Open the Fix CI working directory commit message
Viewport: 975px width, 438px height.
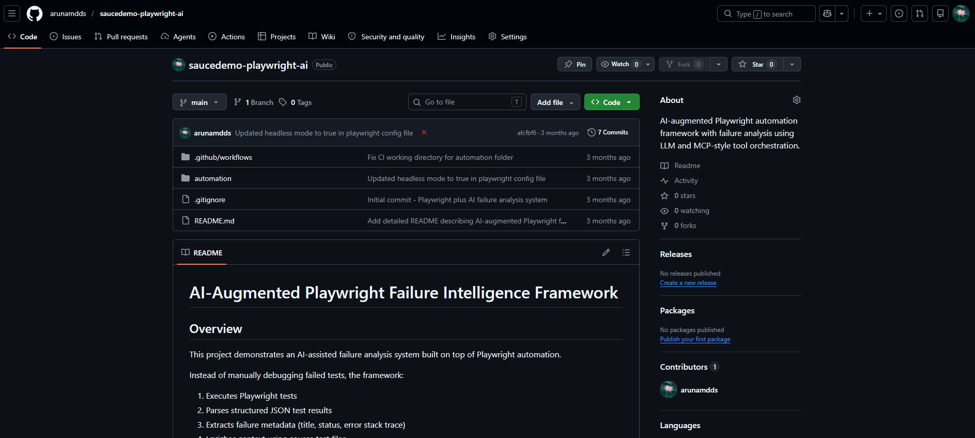[x=440, y=157]
